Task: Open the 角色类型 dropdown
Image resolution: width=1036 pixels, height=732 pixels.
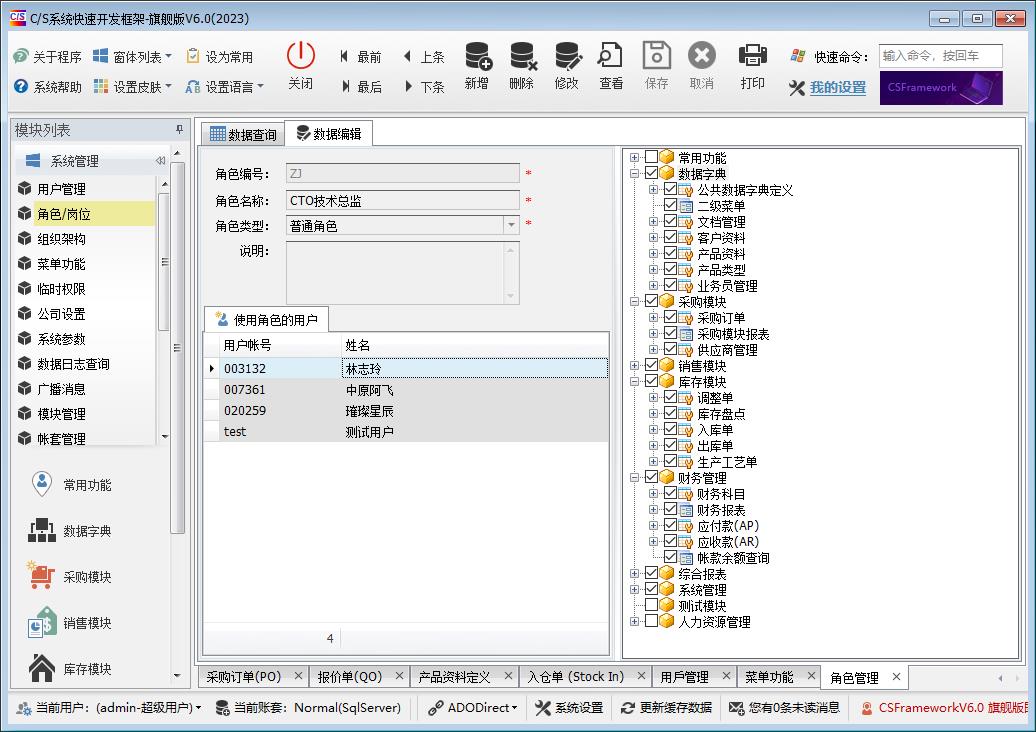Action: click(511, 226)
